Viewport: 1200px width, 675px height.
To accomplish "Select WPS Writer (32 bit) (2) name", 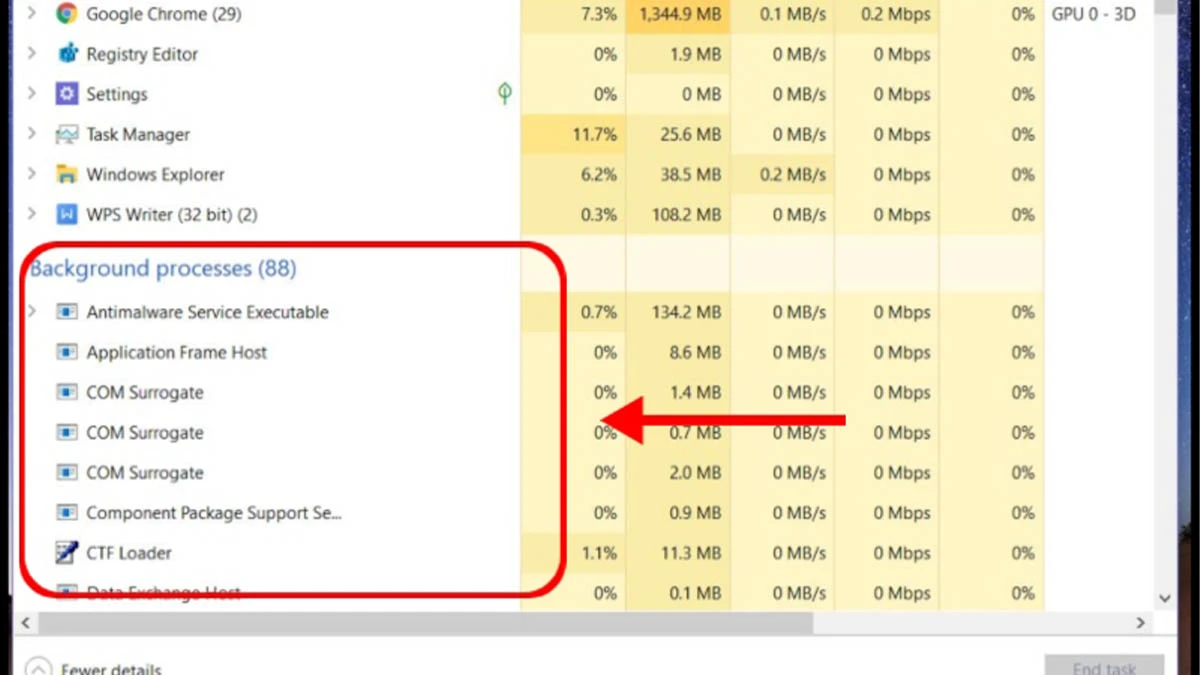I will pyautogui.click(x=172, y=214).
